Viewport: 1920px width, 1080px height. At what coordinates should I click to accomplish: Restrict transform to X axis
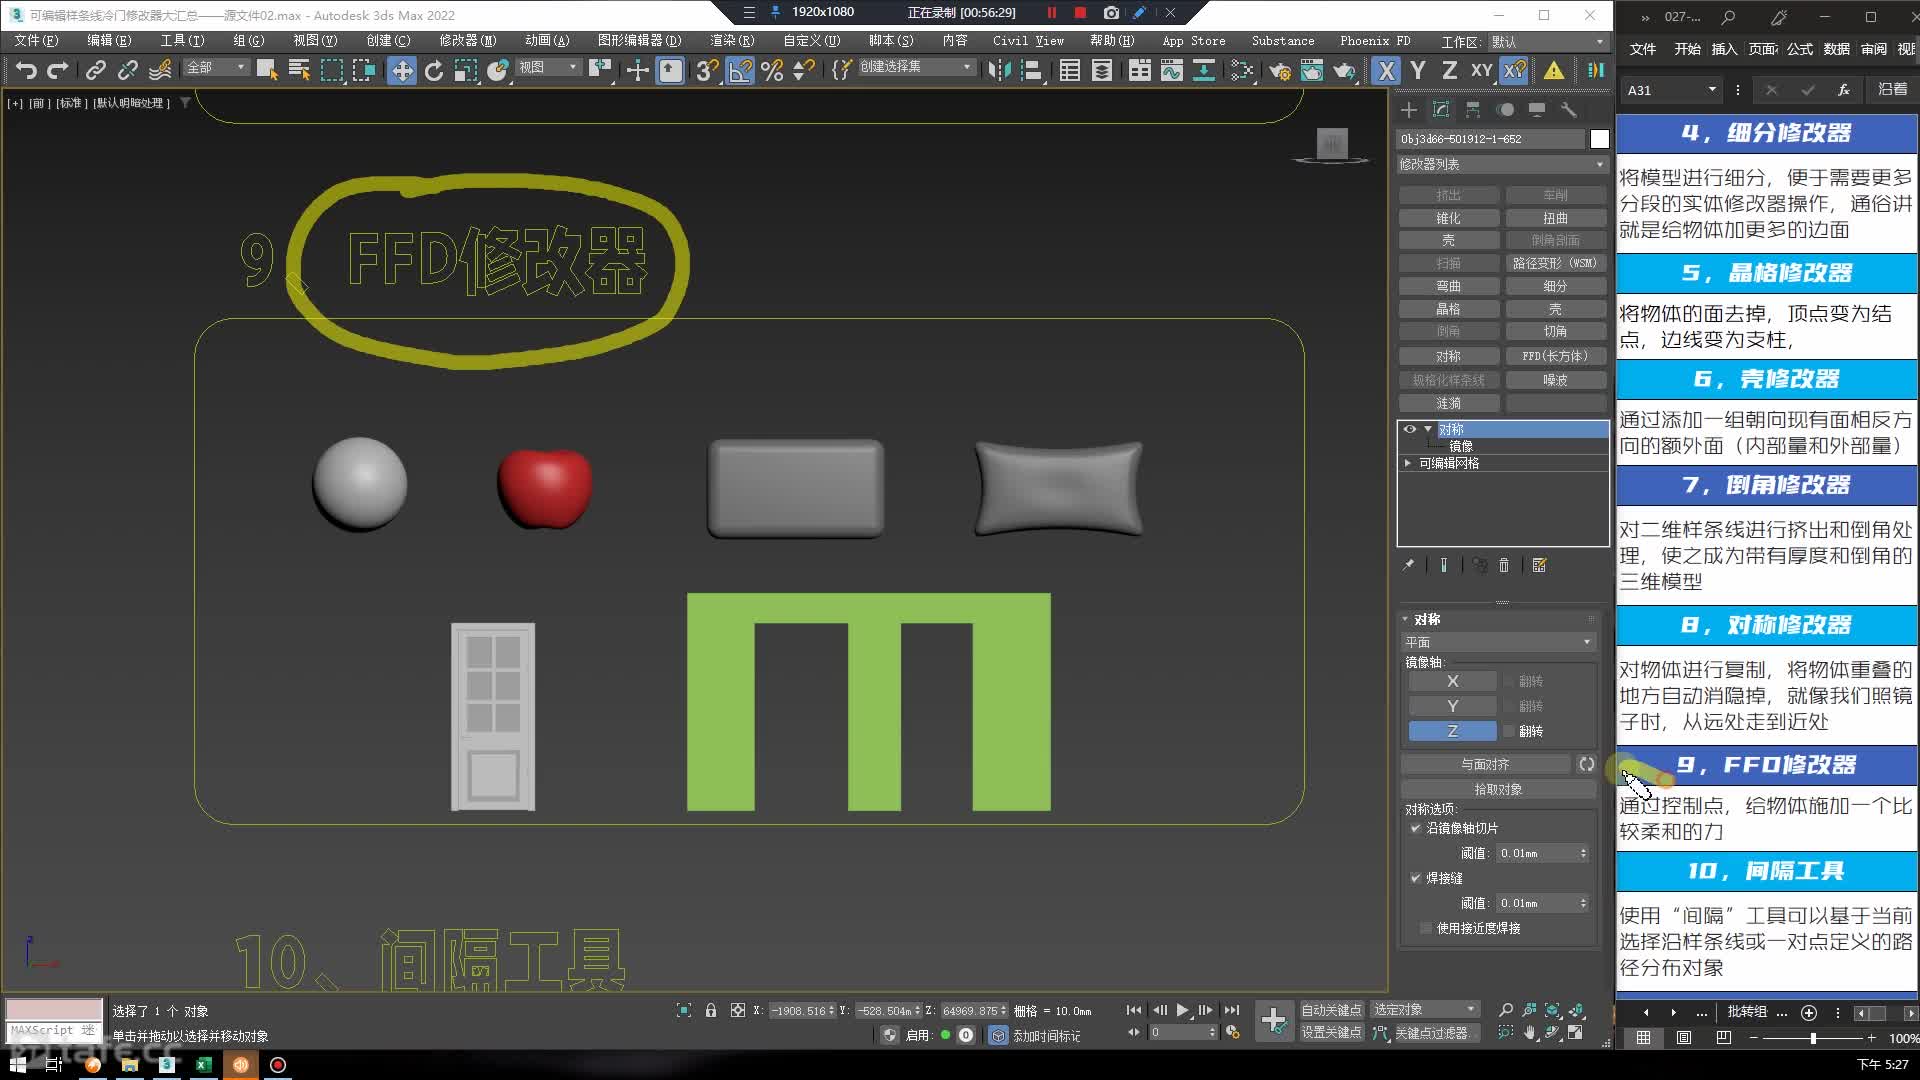pyautogui.click(x=1386, y=70)
